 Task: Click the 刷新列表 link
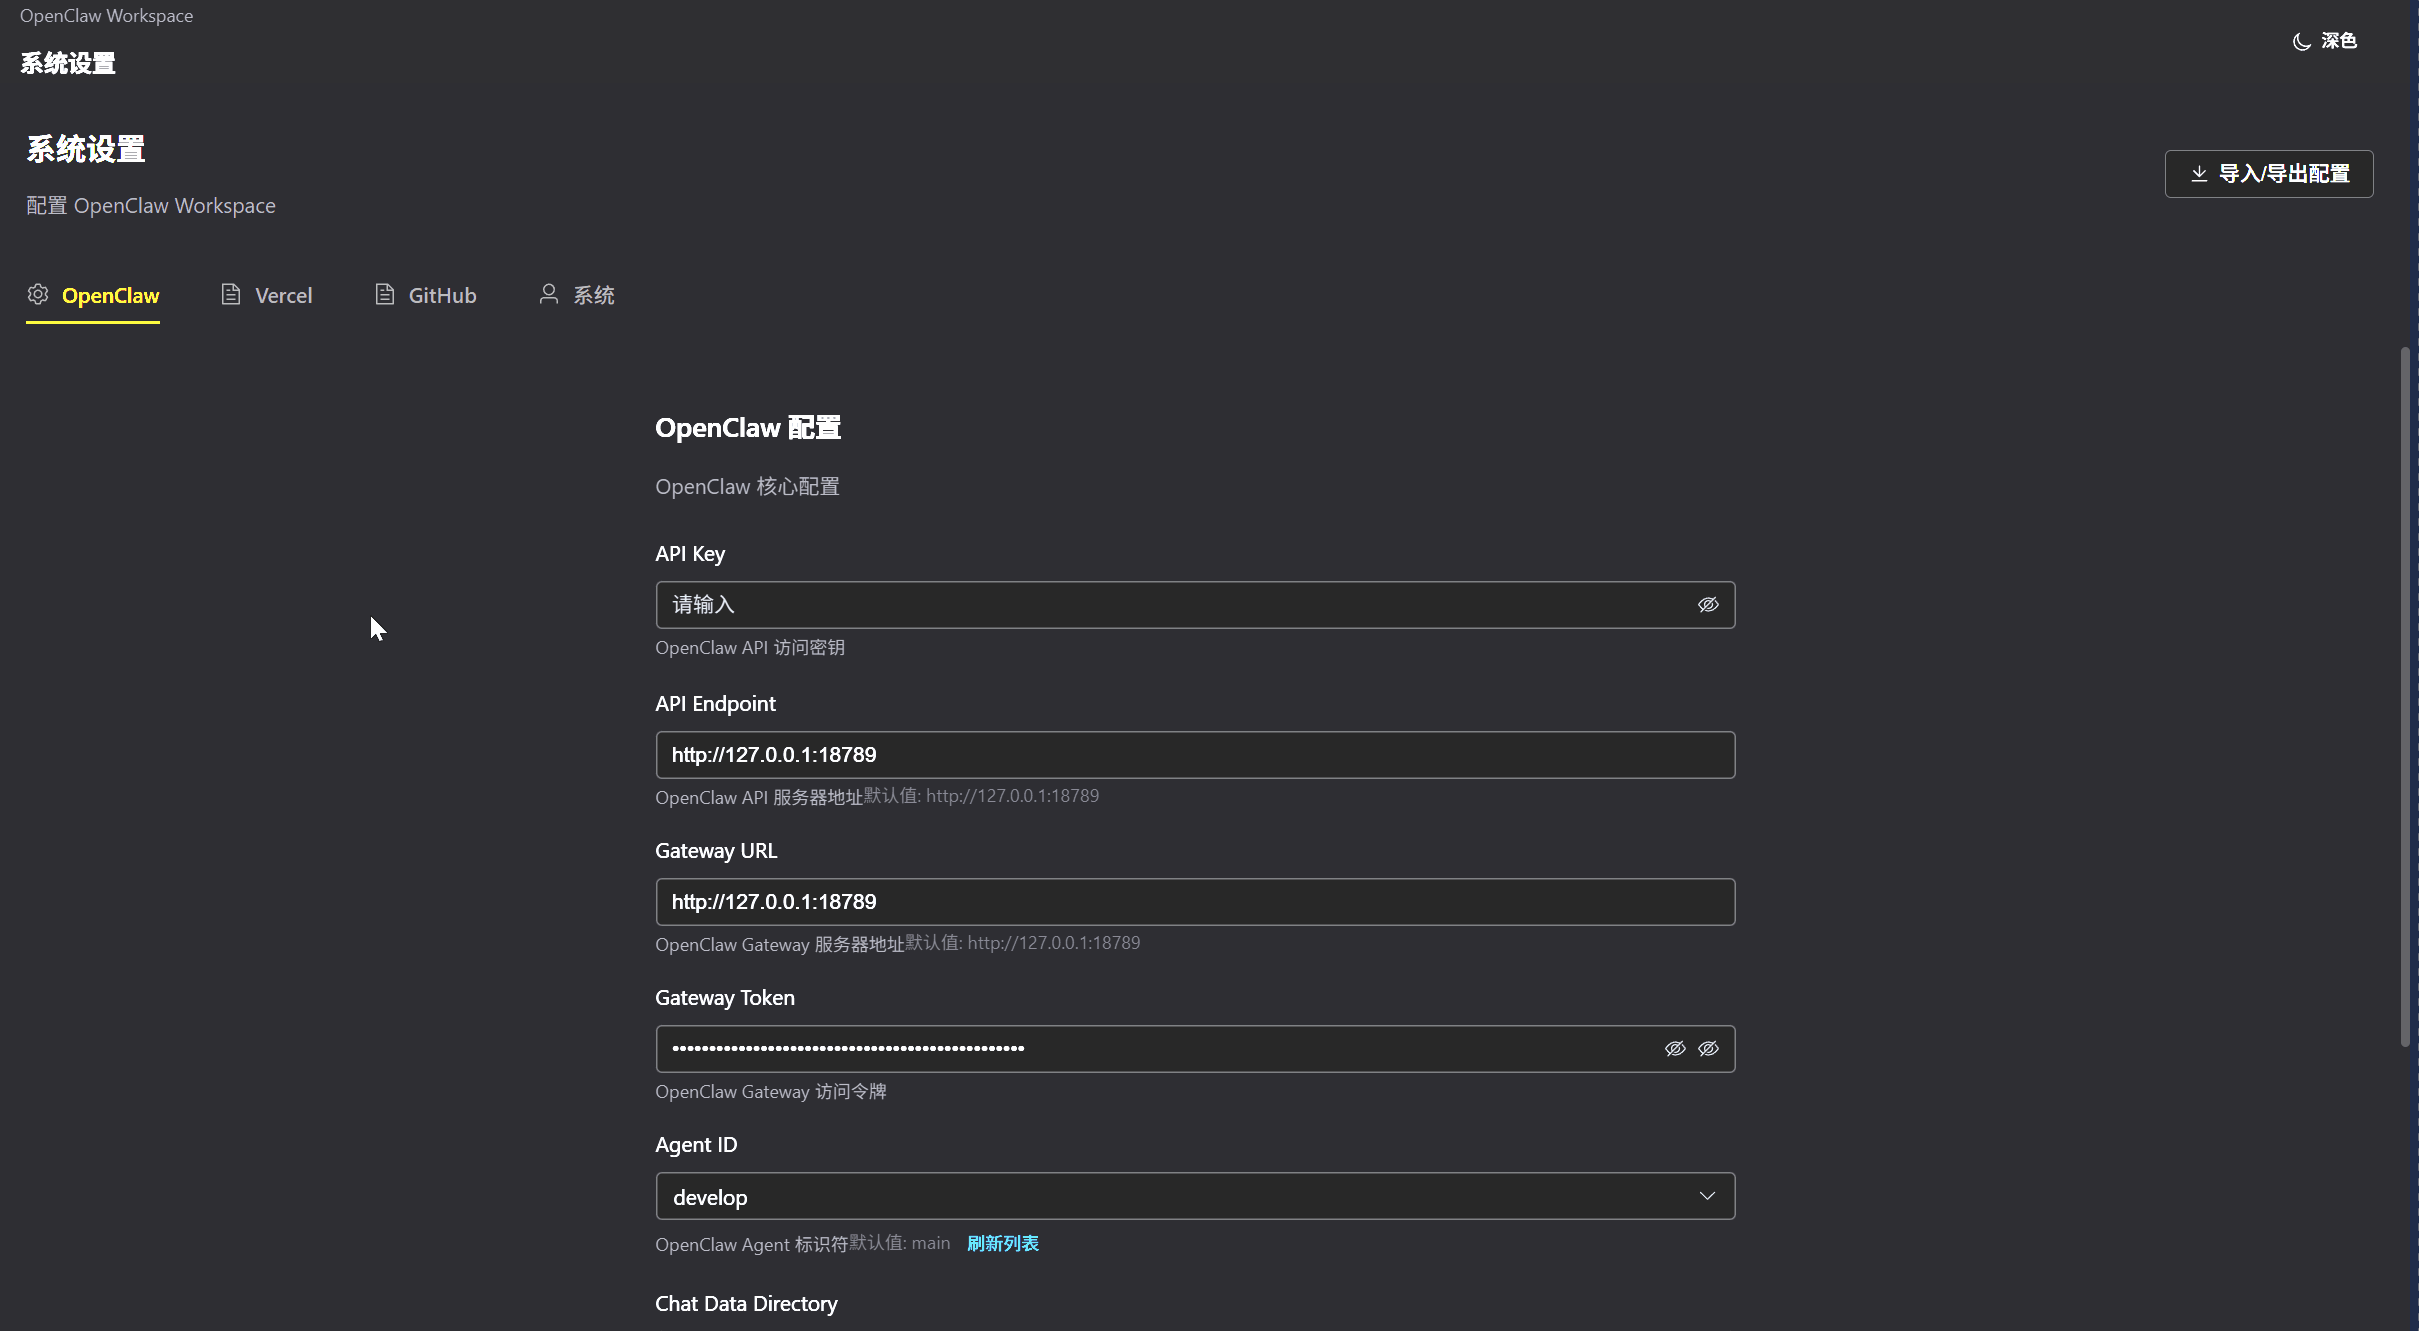[x=1003, y=1244]
